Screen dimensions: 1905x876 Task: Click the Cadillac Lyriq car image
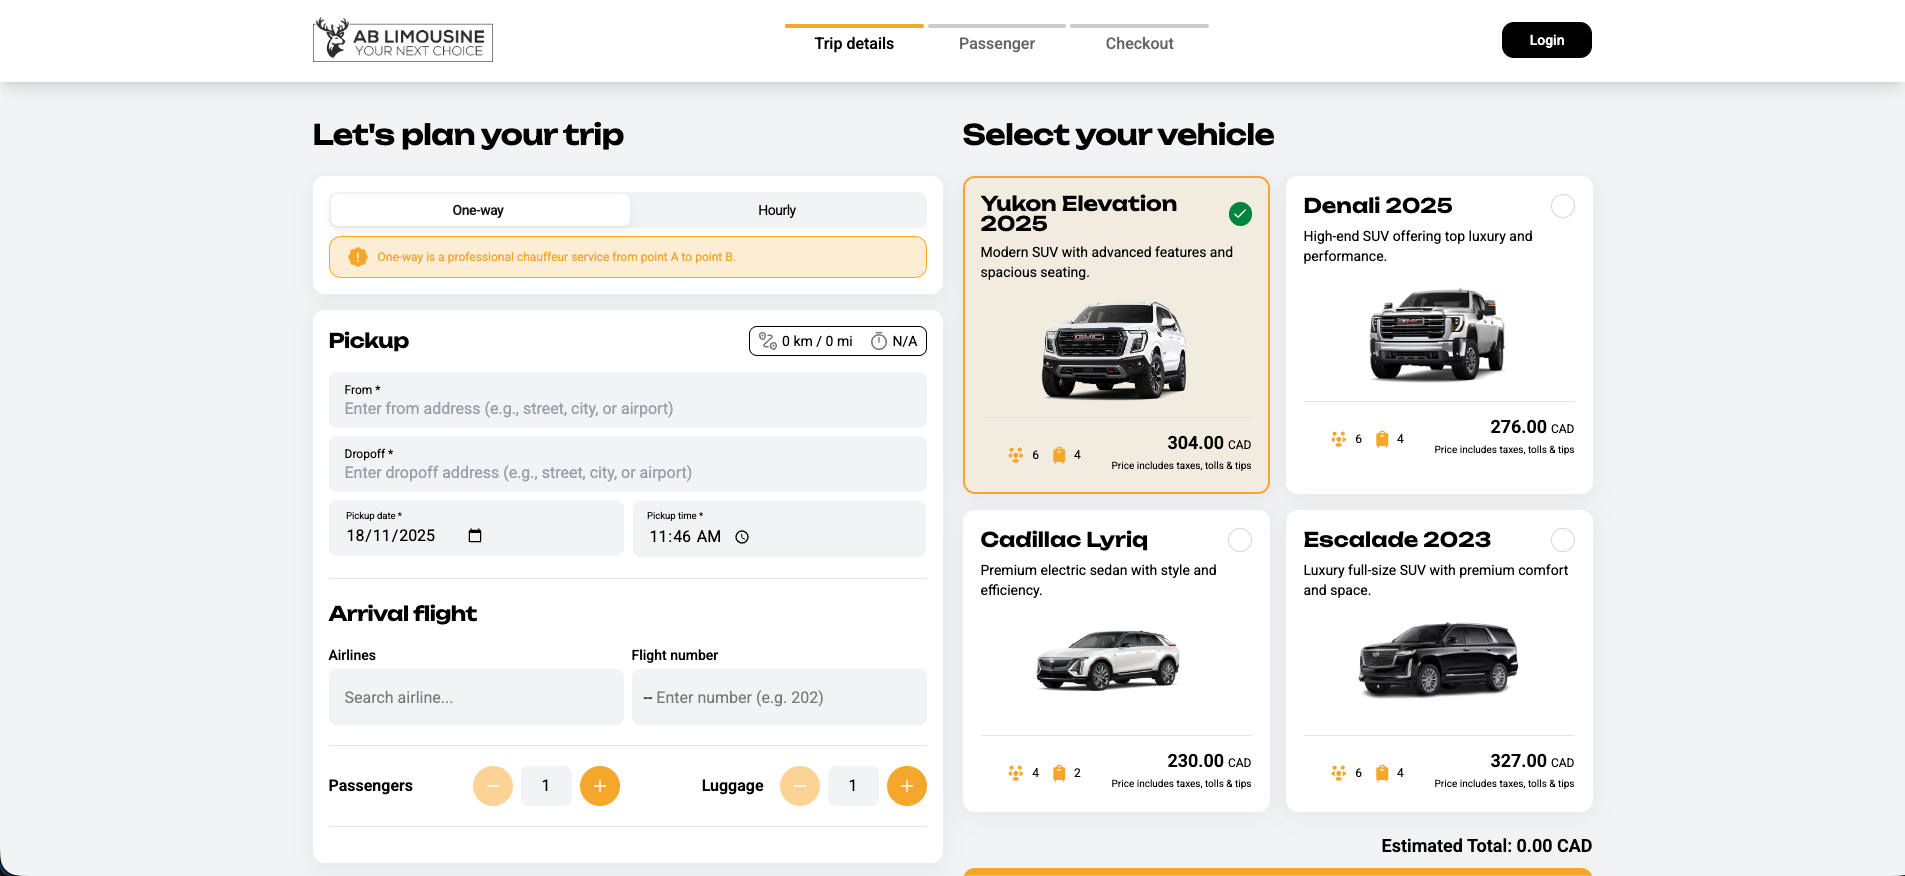(x=1108, y=660)
